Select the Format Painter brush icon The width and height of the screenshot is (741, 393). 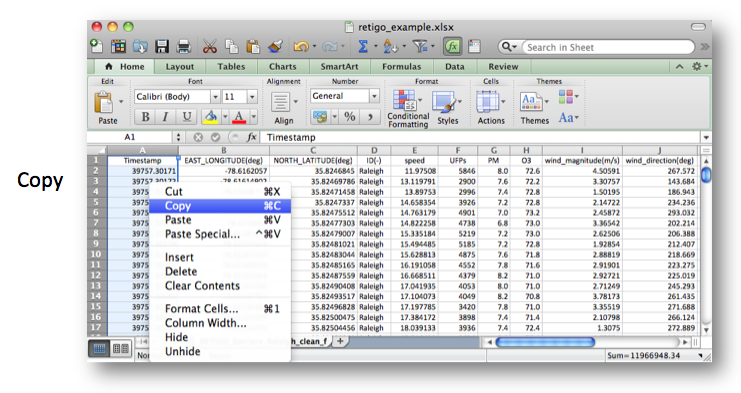(x=275, y=46)
